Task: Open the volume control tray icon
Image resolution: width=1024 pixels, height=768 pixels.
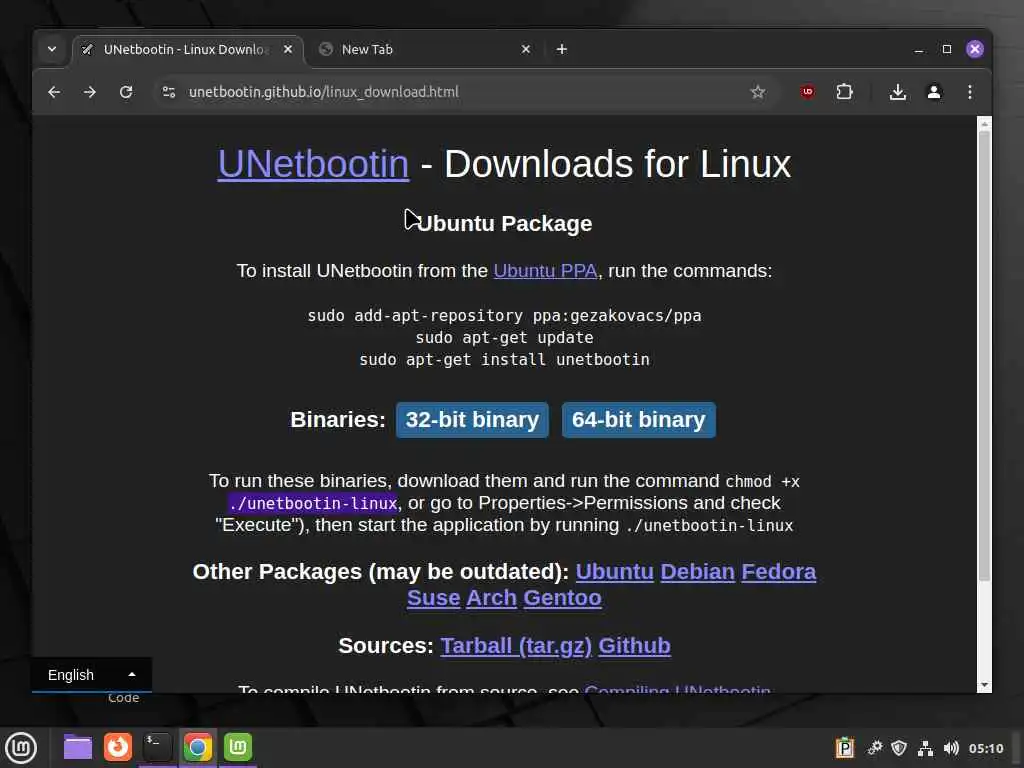Action: 952,748
